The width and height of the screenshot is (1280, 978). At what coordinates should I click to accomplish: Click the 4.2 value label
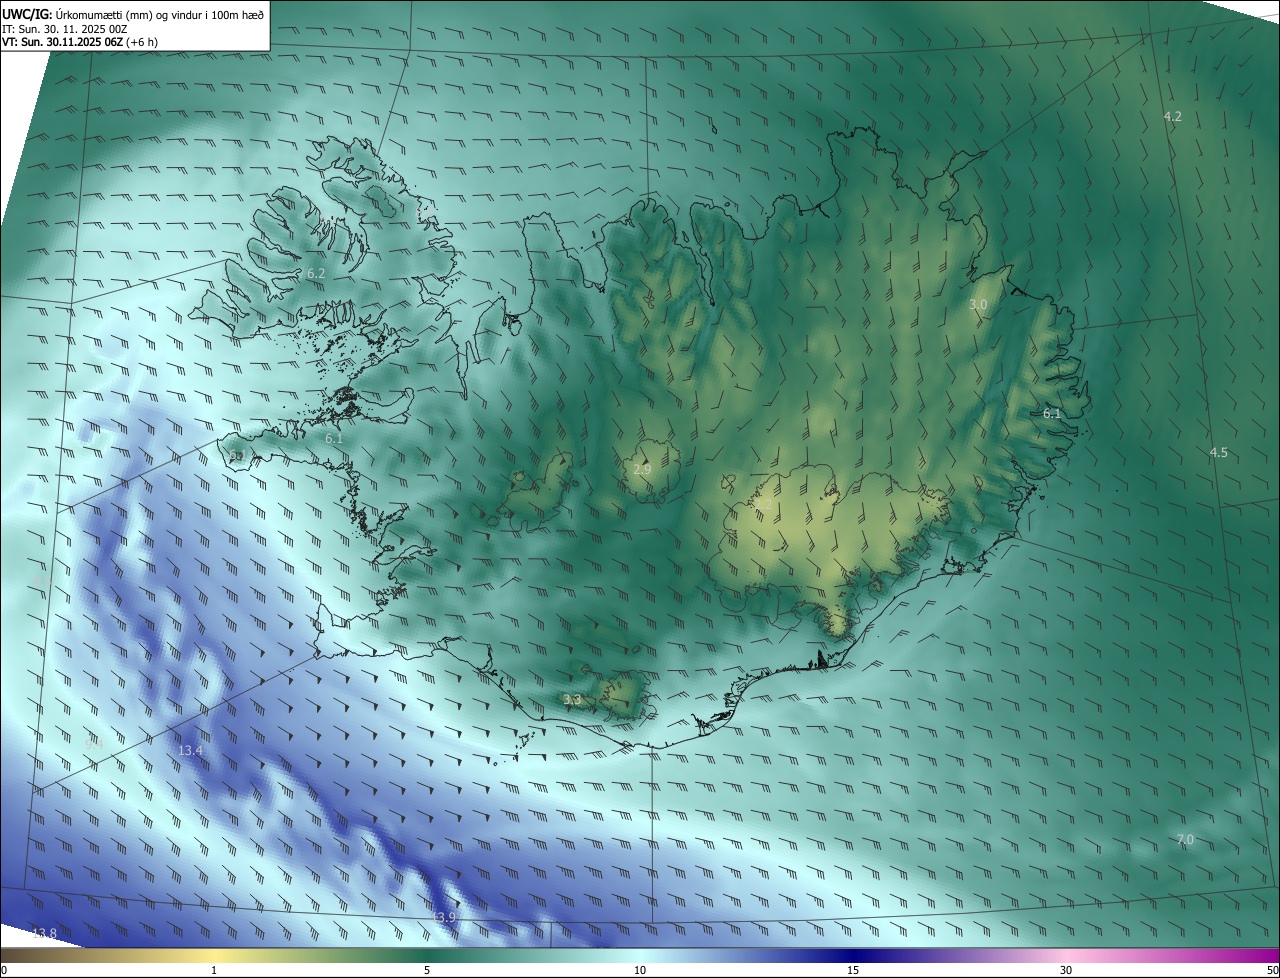coord(1172,117)
